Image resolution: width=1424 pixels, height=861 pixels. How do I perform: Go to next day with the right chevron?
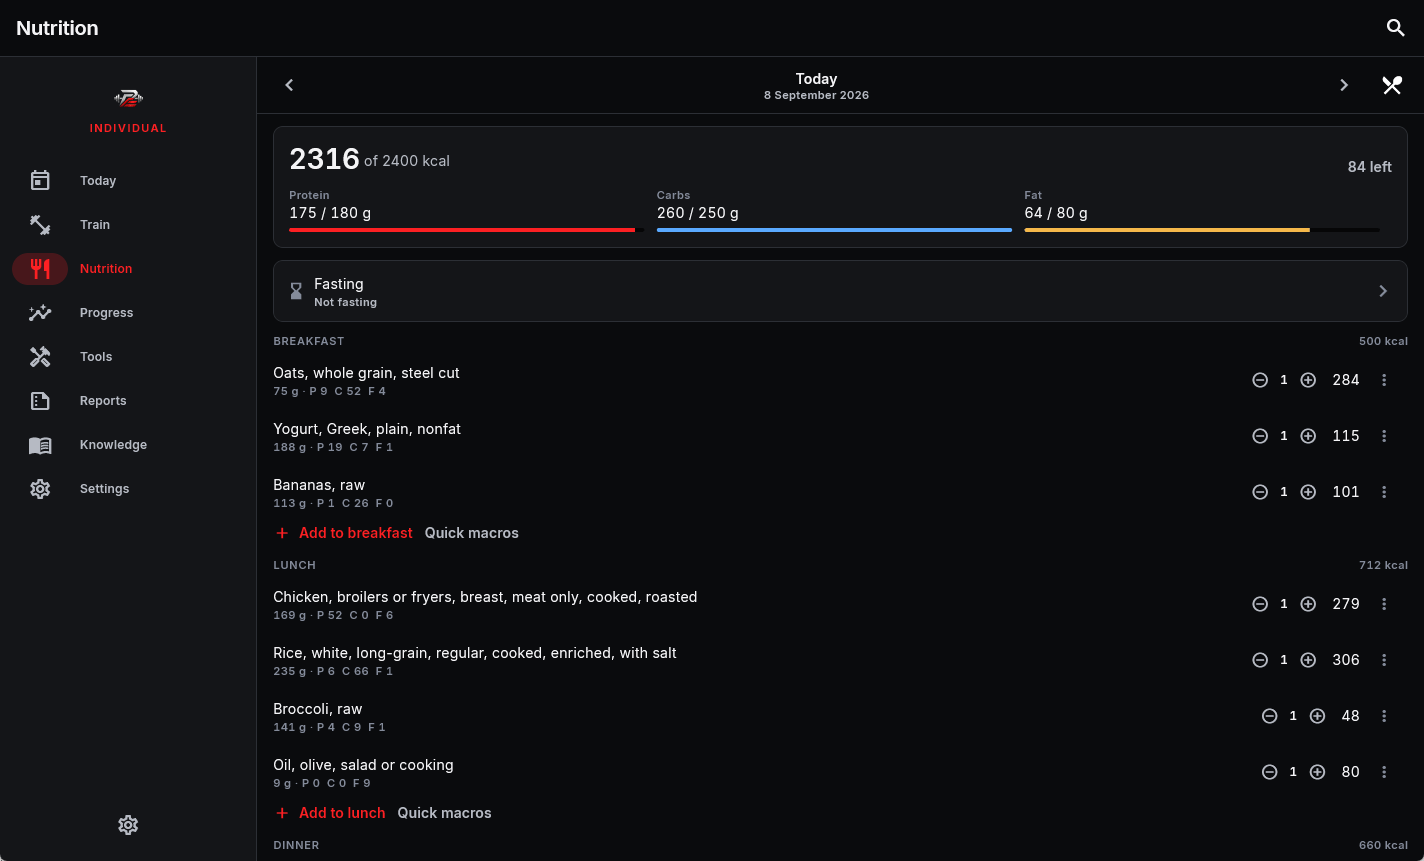pyautogui.click(x=1344, y=85)
